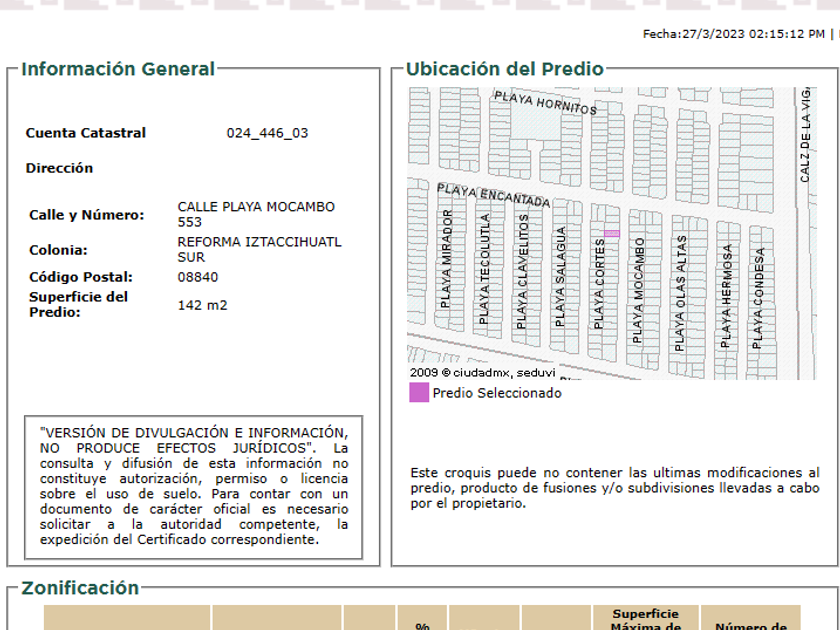The width and height of the screenshot is (840, 630).
Task: Click PLAYA CORTES street label on map
Action: click(599, 284)
